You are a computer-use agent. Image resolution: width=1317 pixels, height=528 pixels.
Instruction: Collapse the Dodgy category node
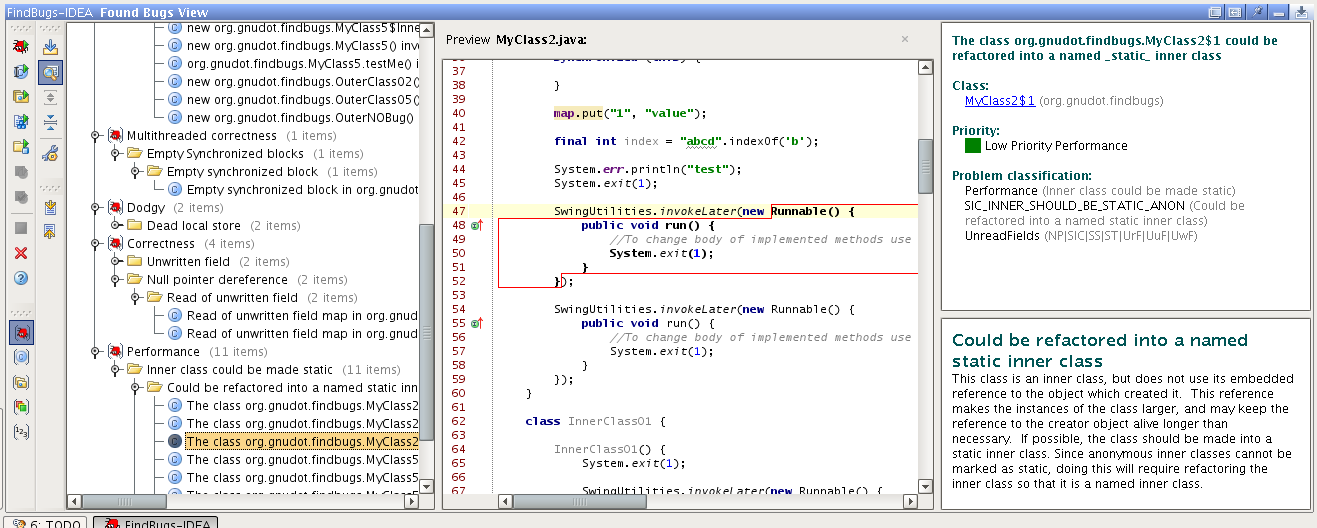(95, 208)
